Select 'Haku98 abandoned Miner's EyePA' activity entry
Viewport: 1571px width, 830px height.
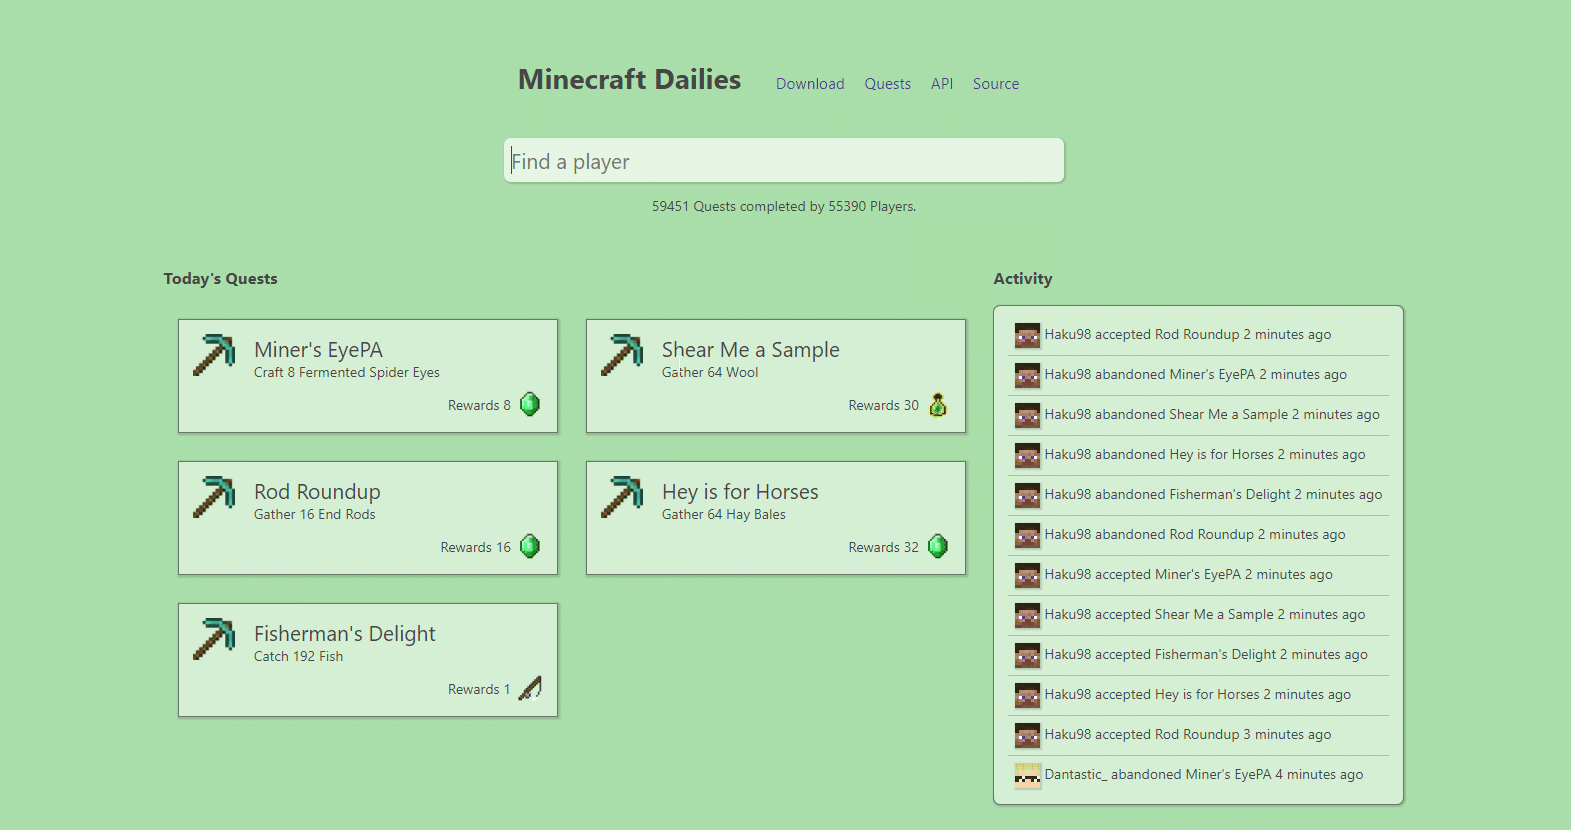(x=1199, y=375)
